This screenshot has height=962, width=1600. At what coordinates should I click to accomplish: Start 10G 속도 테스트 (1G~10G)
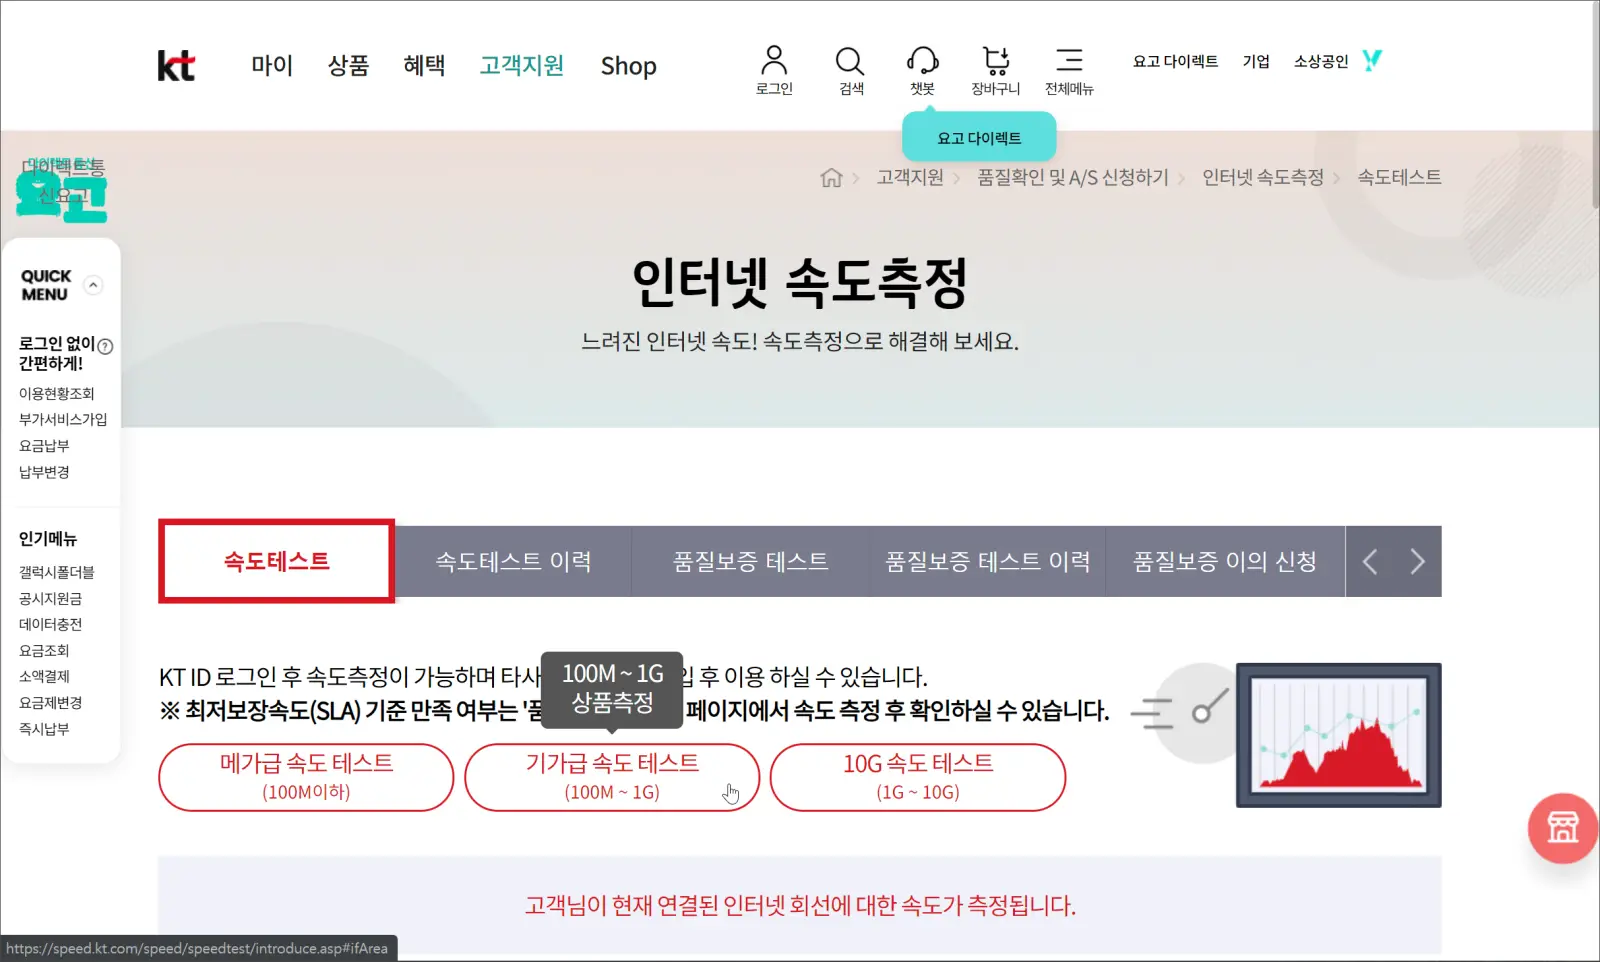pyautogui.click(x=918, y=777)
